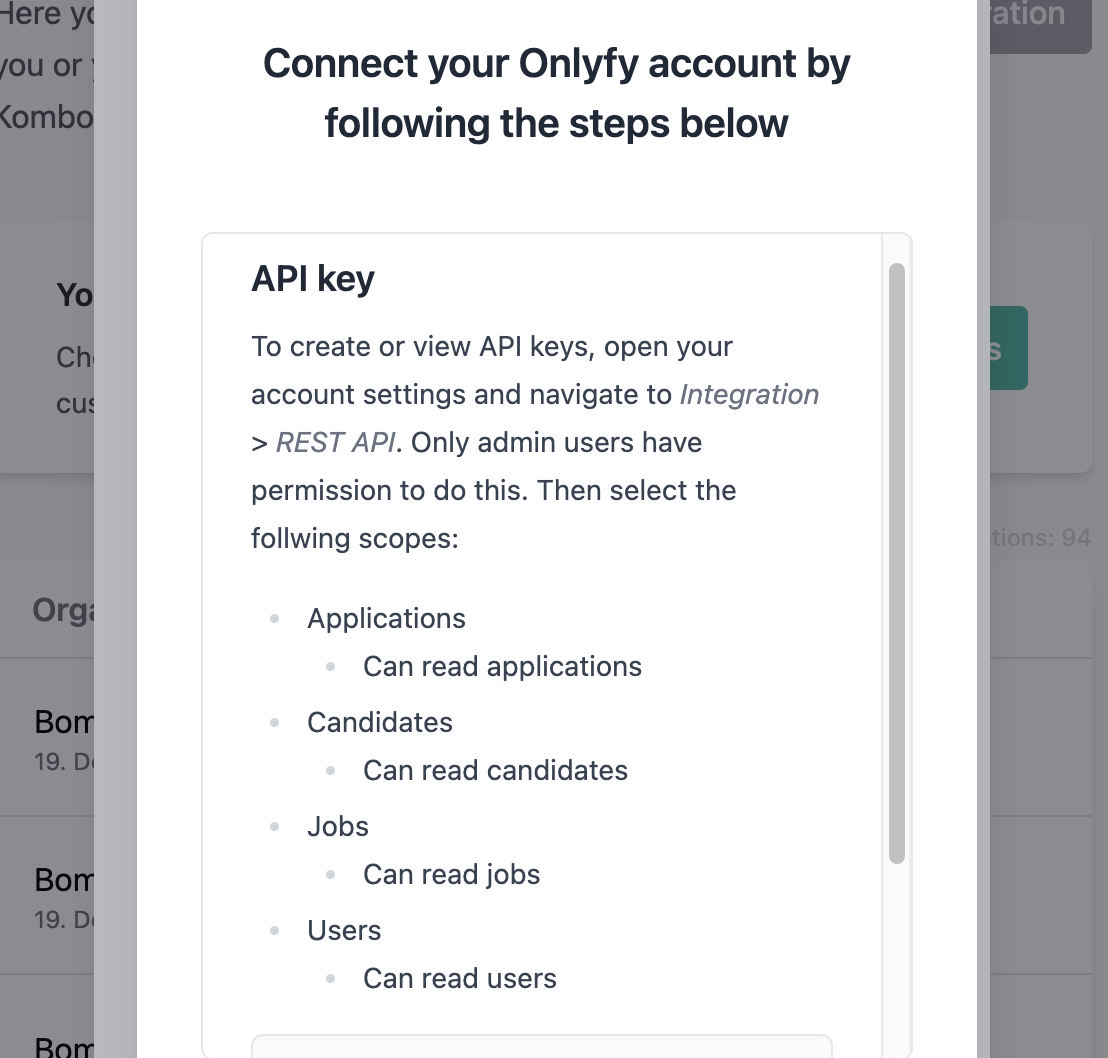Select the "Users" scope list item
The width and height of the screenshot is (1108, 1058).
point(344,930)
